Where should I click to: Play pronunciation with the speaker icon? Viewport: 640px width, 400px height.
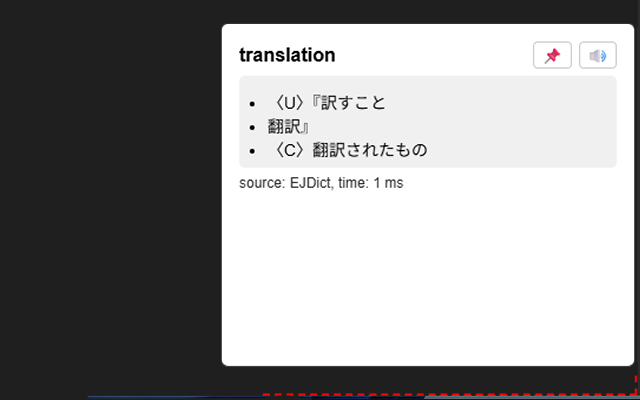coord(598,56)
